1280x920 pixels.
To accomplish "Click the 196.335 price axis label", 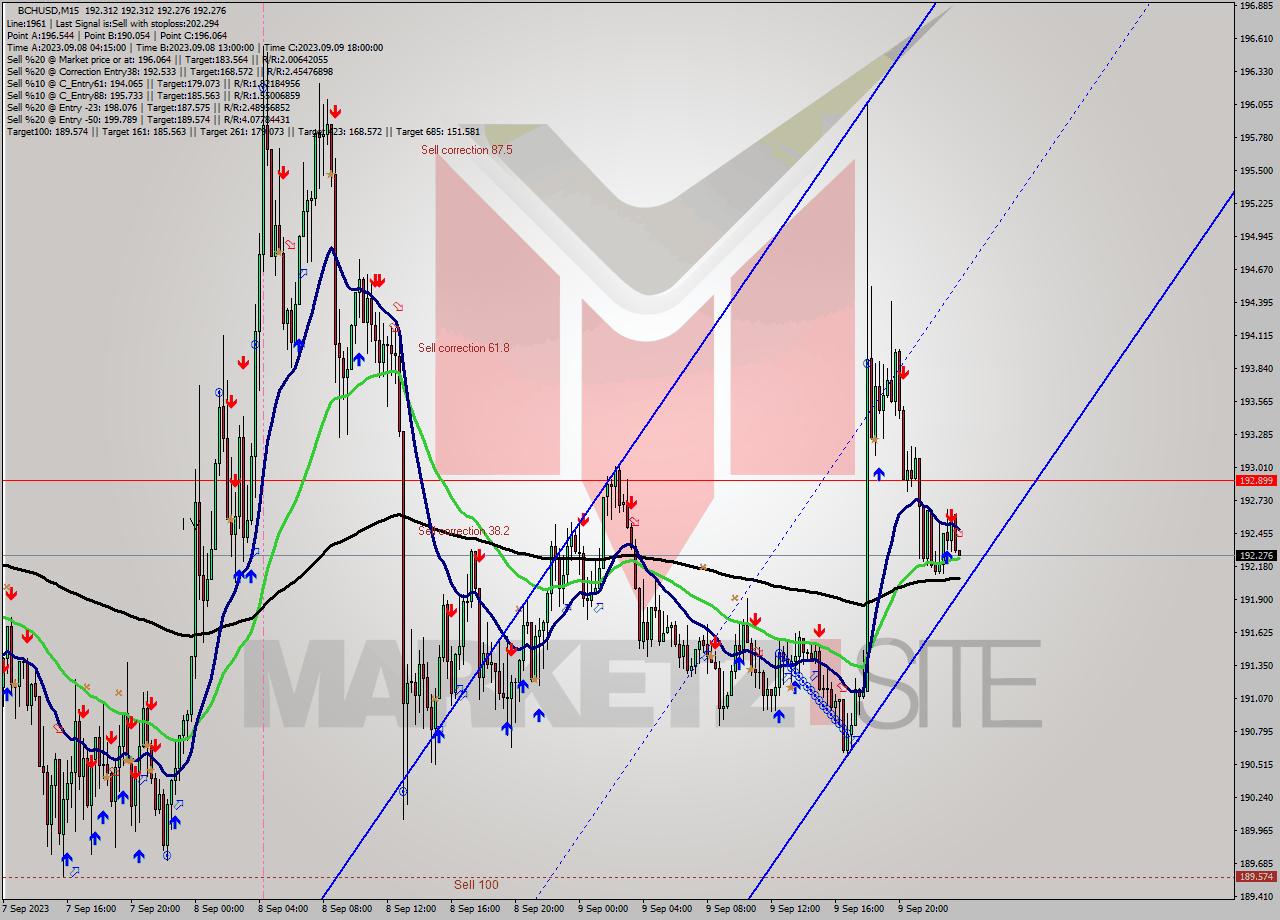I will 1255,72.
